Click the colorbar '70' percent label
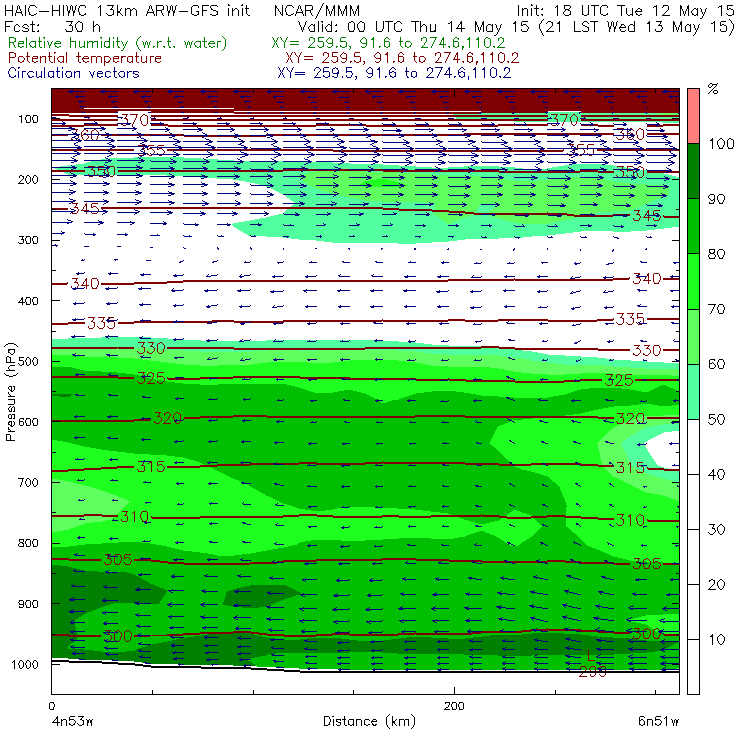The width and height of the screenshot is (740, 740). point(716,309)
